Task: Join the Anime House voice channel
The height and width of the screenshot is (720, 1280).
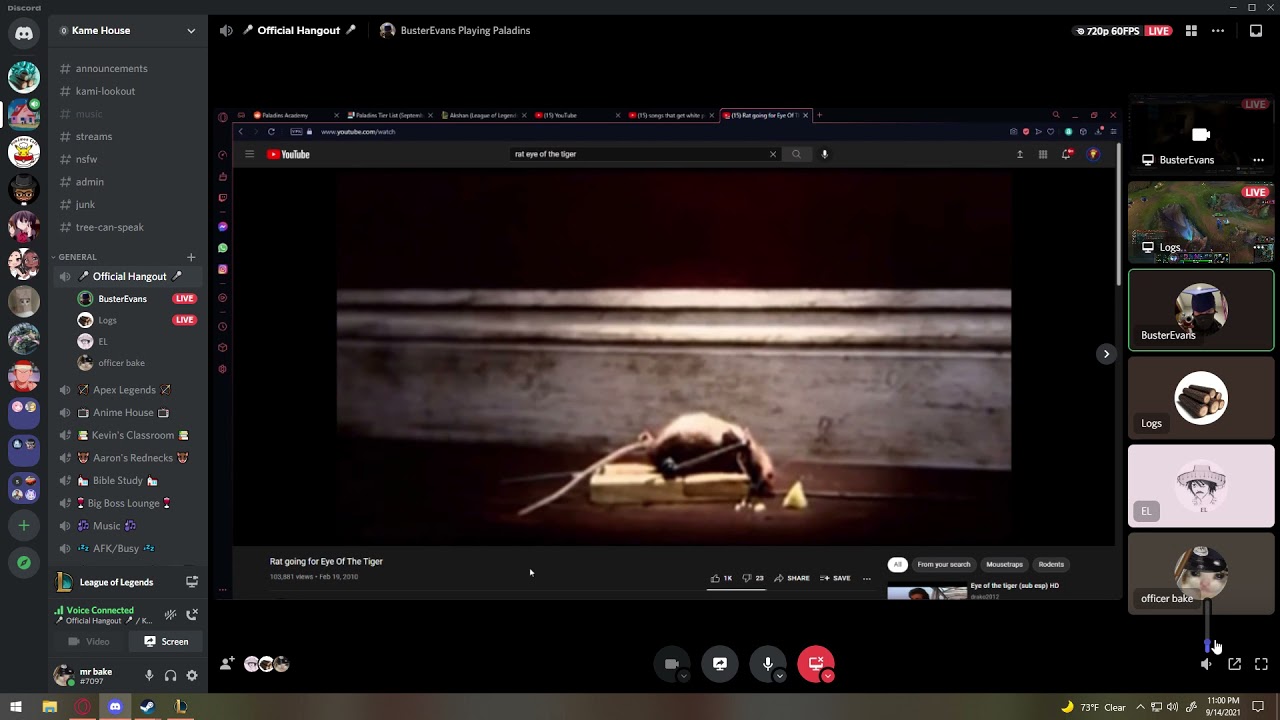Action: 128,412
